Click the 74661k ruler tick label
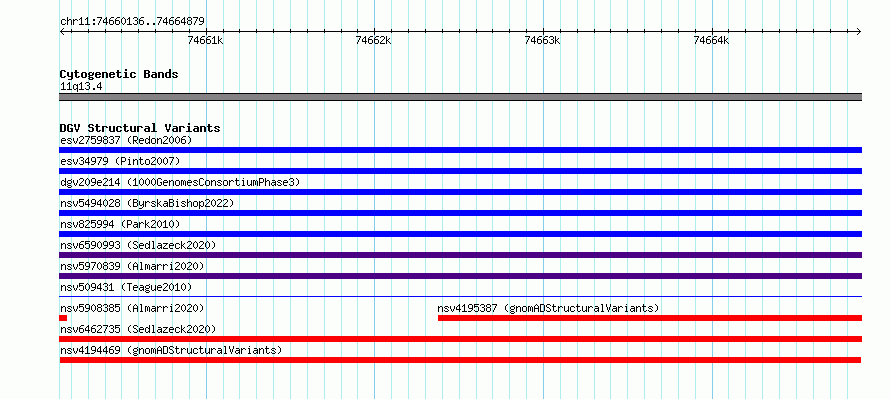890x399 pixels. [x=205, y=40]
